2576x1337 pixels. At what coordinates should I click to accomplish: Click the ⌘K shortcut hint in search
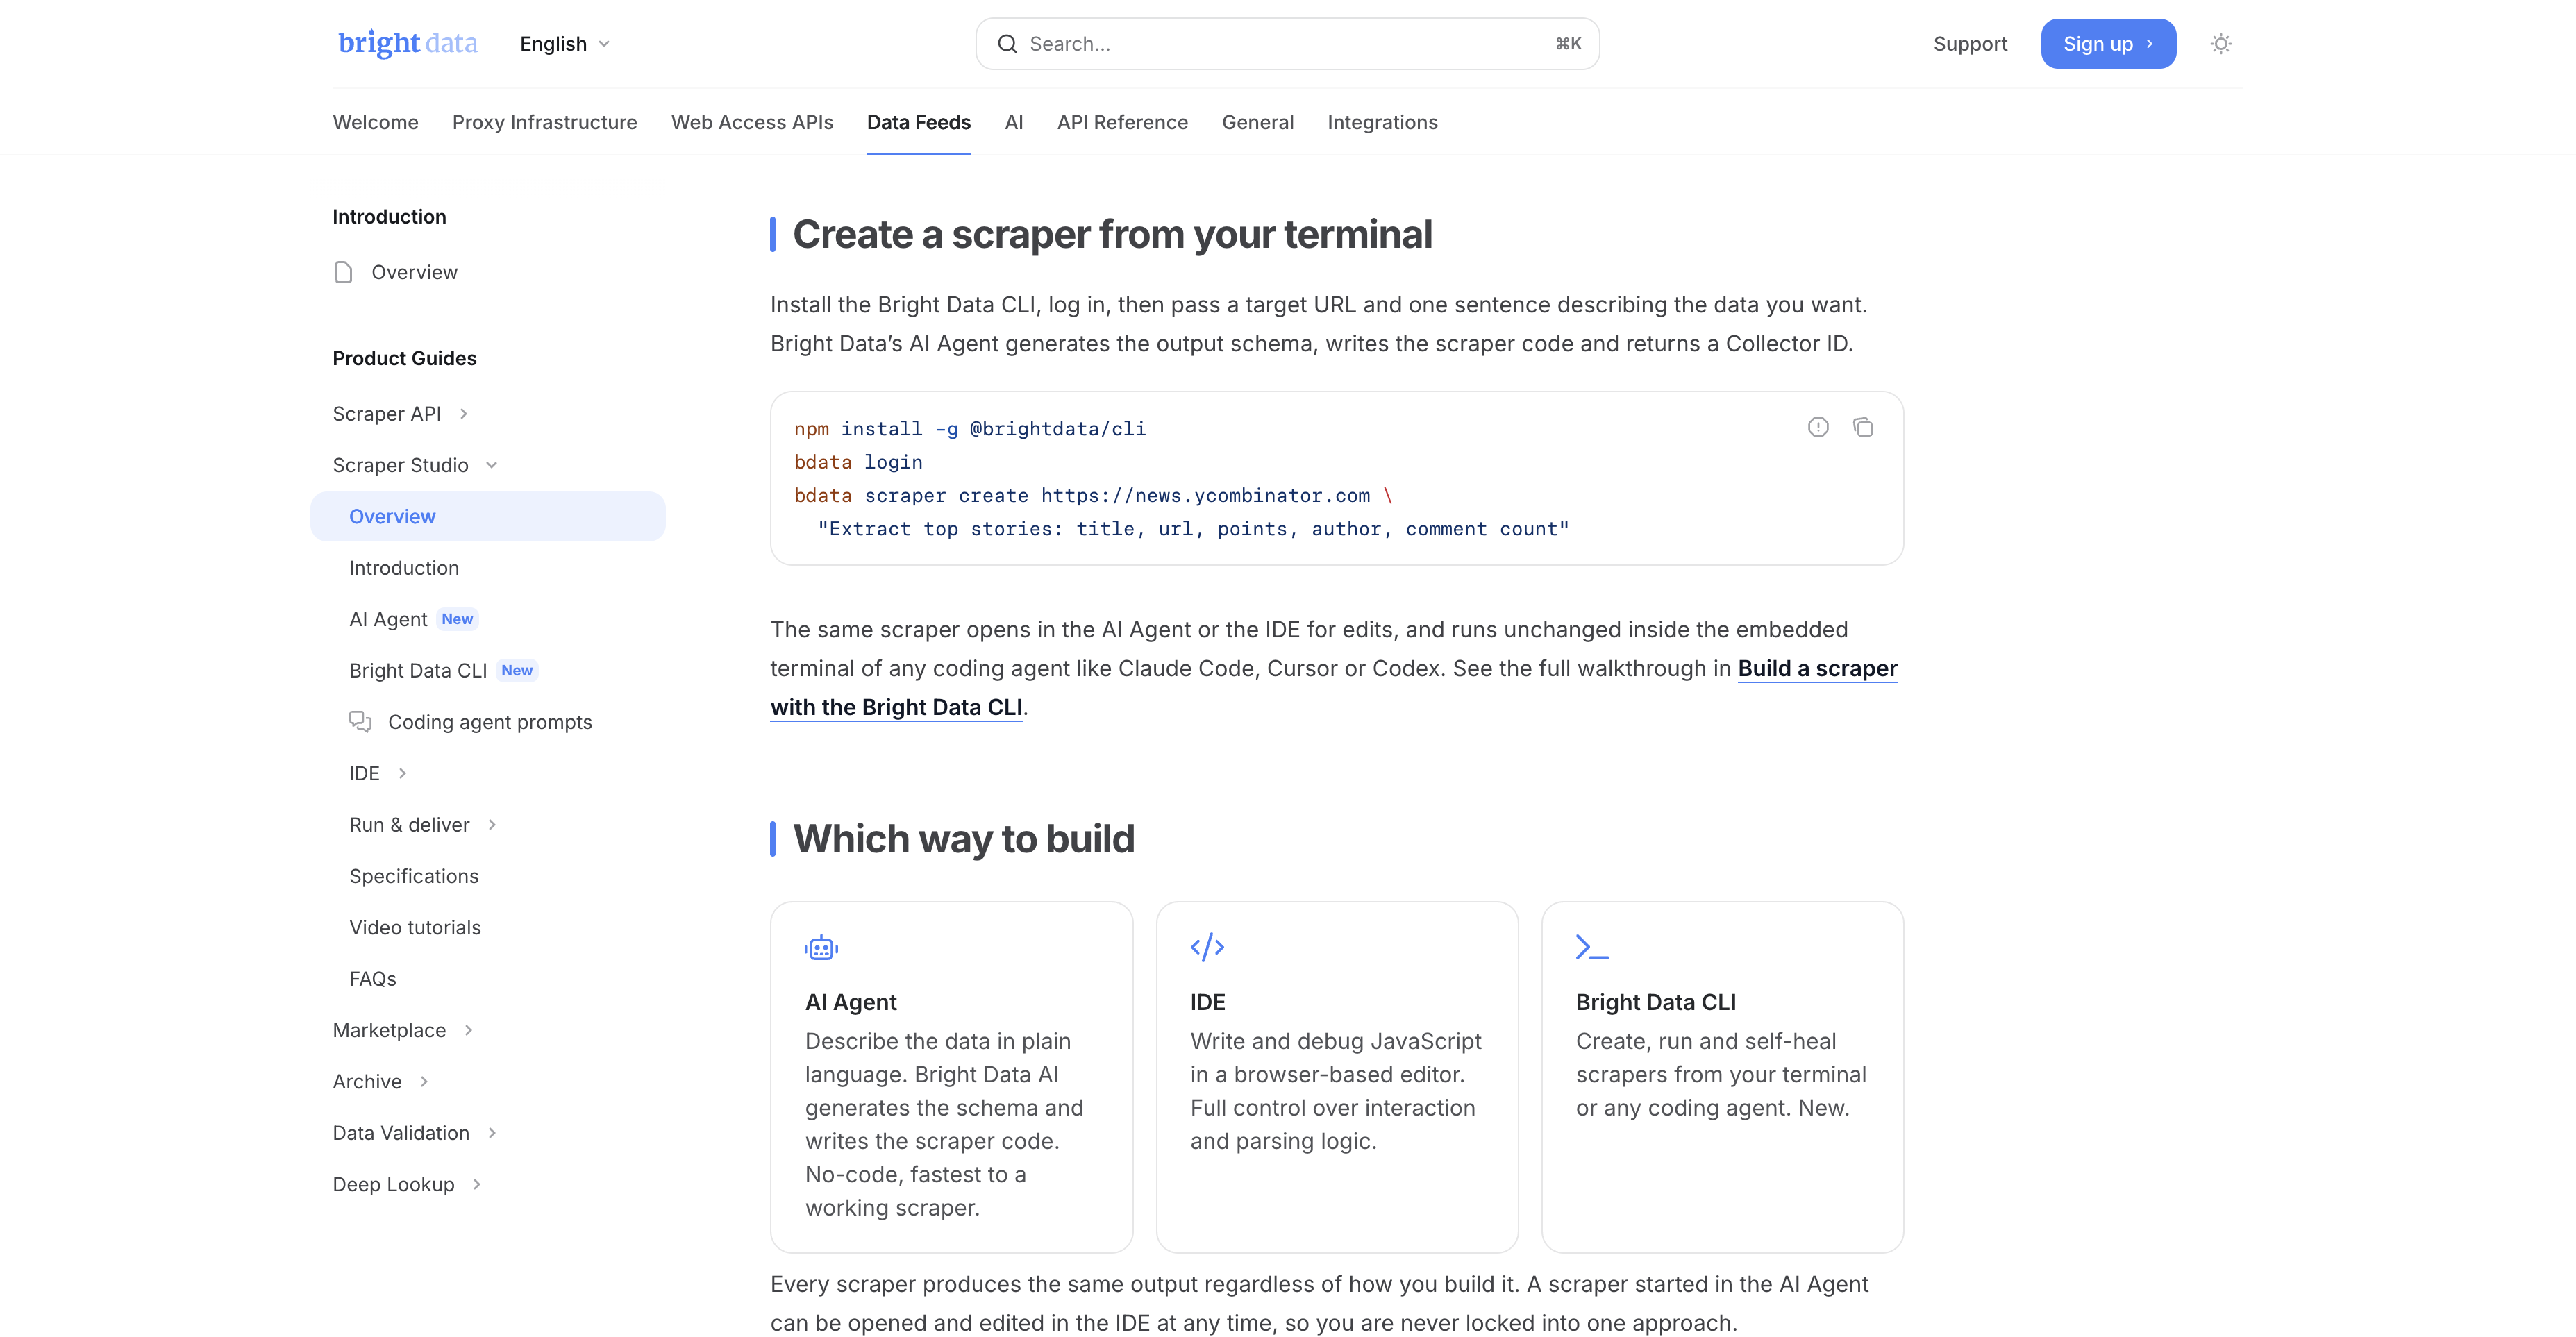(1568, 44)
